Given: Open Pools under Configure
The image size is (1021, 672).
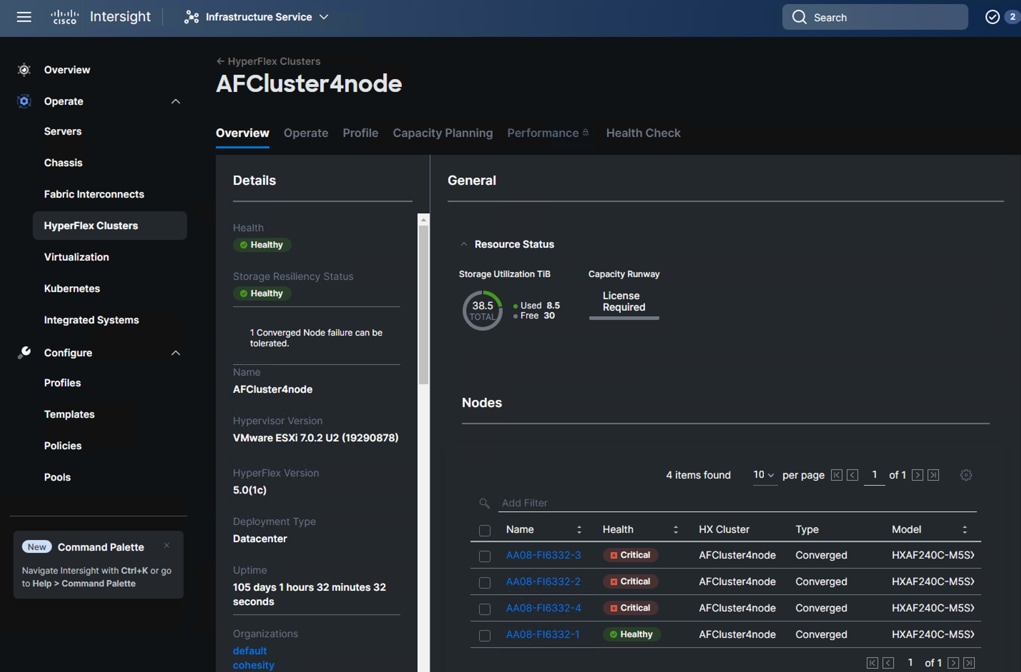Looking at the screenshot, I should (x=57, y=477).
